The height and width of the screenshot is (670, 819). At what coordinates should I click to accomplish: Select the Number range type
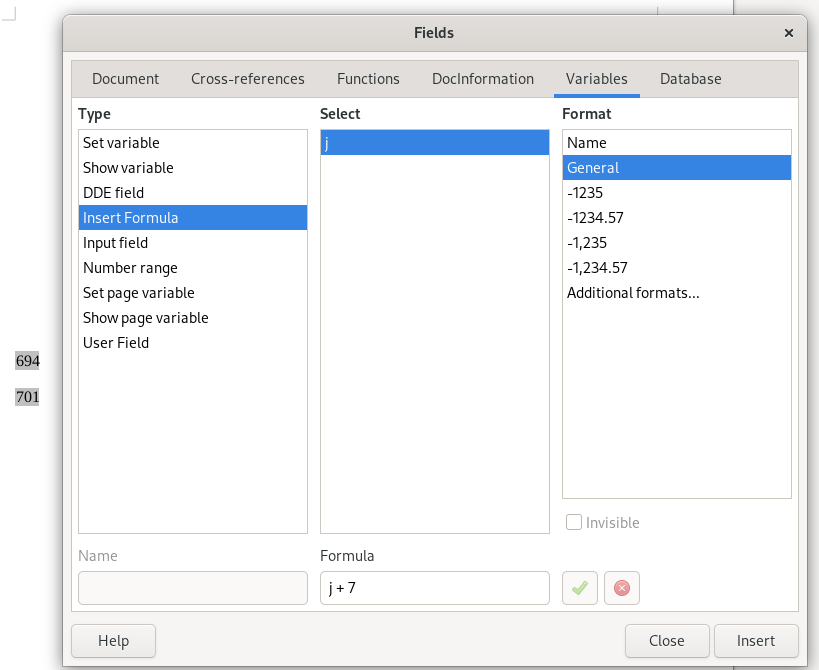(130, 268)
